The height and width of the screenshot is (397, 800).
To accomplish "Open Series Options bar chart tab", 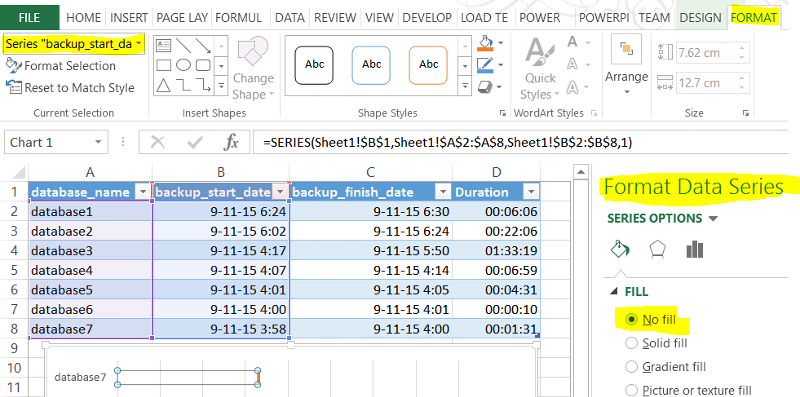I will point(694,250).
